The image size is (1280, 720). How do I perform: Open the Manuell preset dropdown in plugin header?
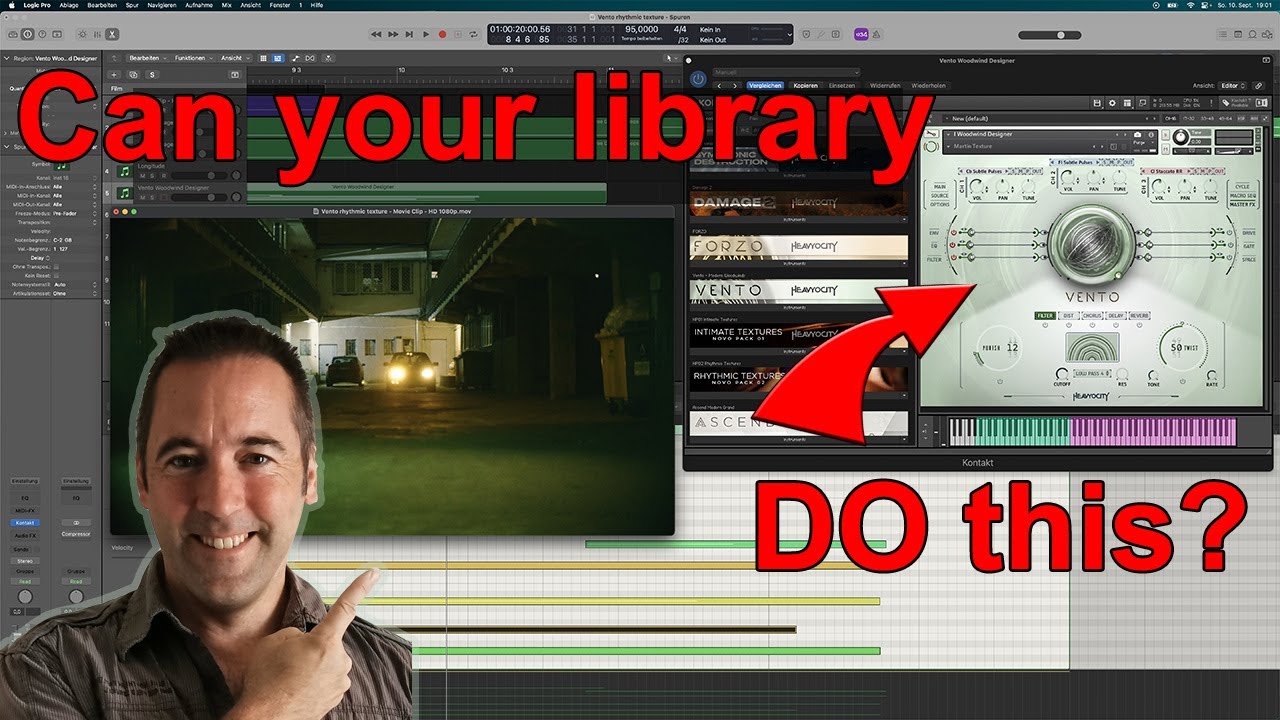coord(786,72)
